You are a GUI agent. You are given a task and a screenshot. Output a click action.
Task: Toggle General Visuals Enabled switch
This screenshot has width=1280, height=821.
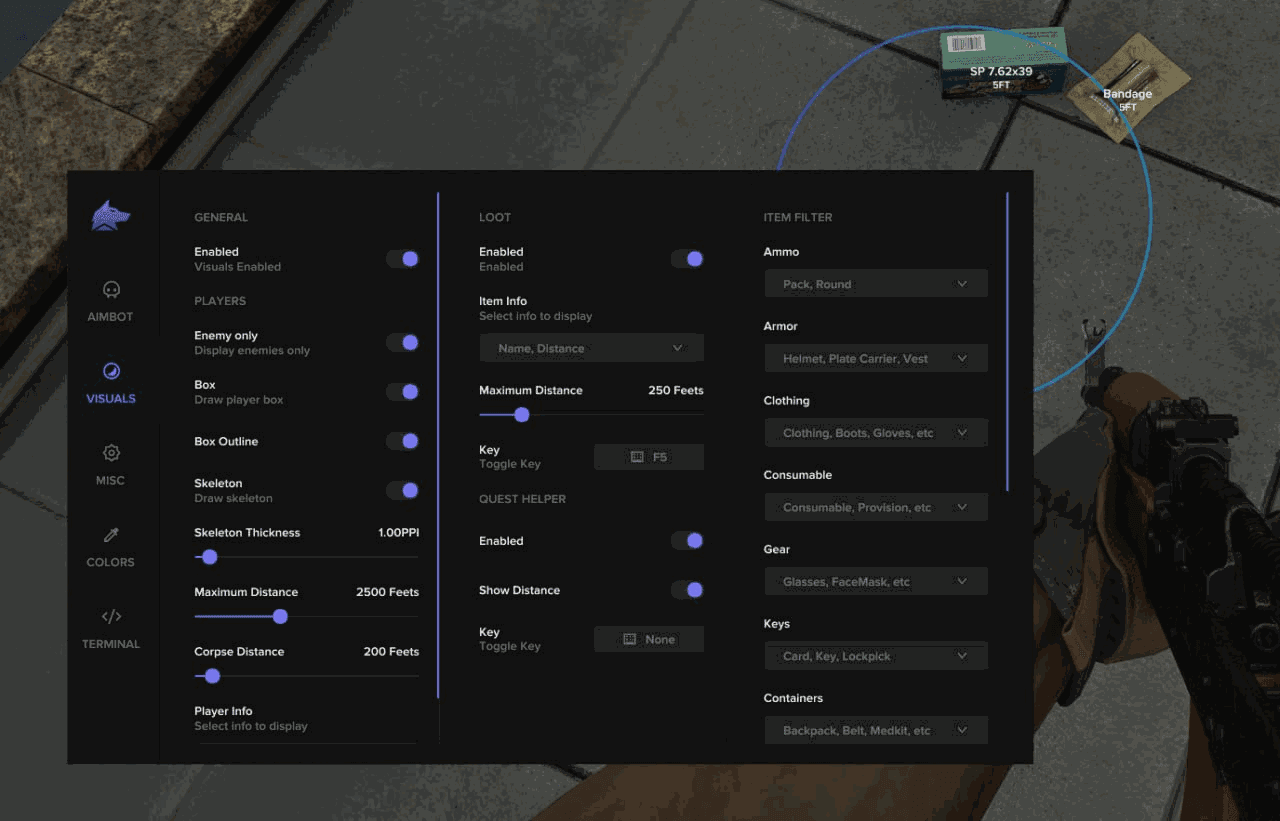point(403,259)
